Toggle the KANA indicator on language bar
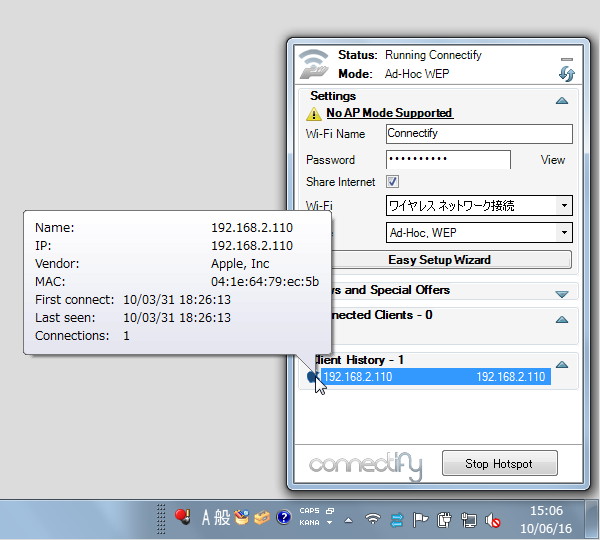This screenshot has width=600, height=540. 309,523
